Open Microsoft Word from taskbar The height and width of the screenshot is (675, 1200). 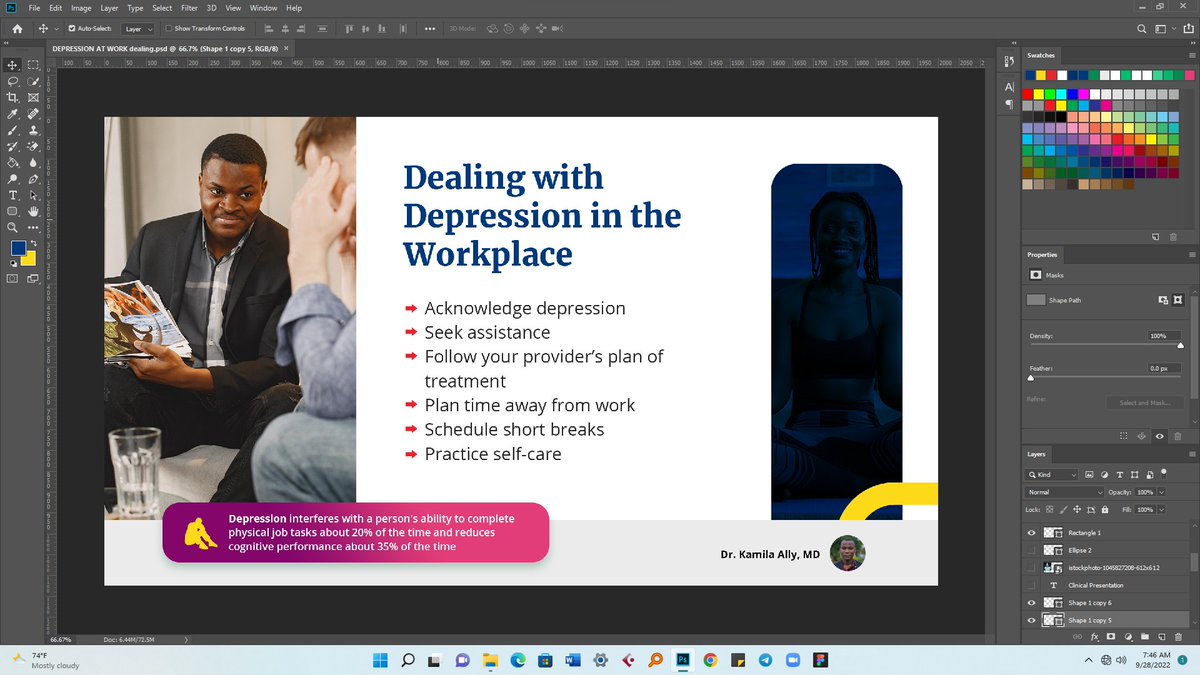point(572,660)
